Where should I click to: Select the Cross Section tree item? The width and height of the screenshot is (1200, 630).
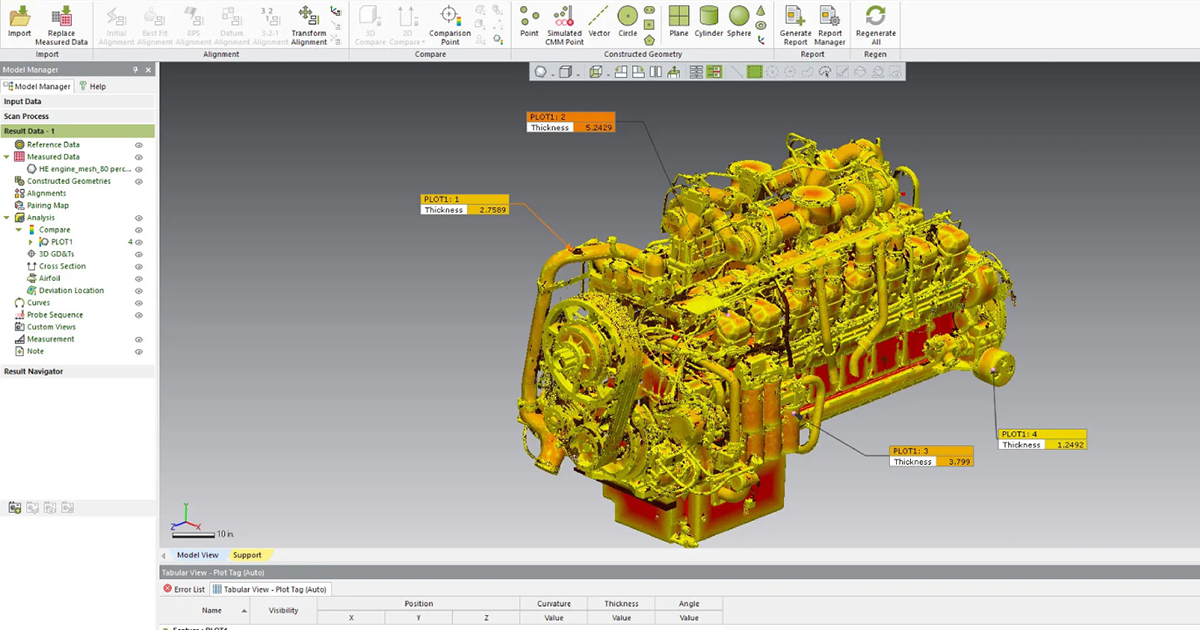(x=62, y=266)
